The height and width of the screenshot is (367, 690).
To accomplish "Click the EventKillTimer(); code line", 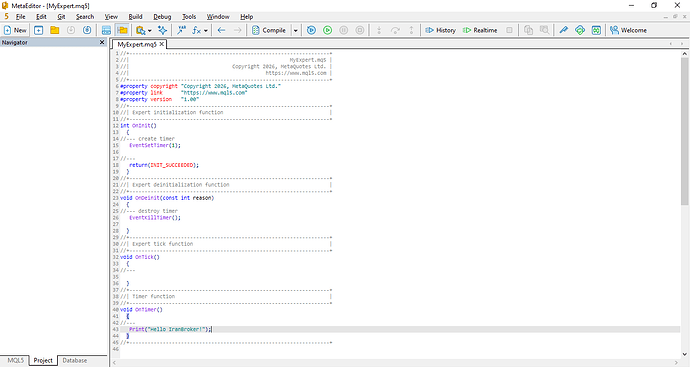I will 155,217.
